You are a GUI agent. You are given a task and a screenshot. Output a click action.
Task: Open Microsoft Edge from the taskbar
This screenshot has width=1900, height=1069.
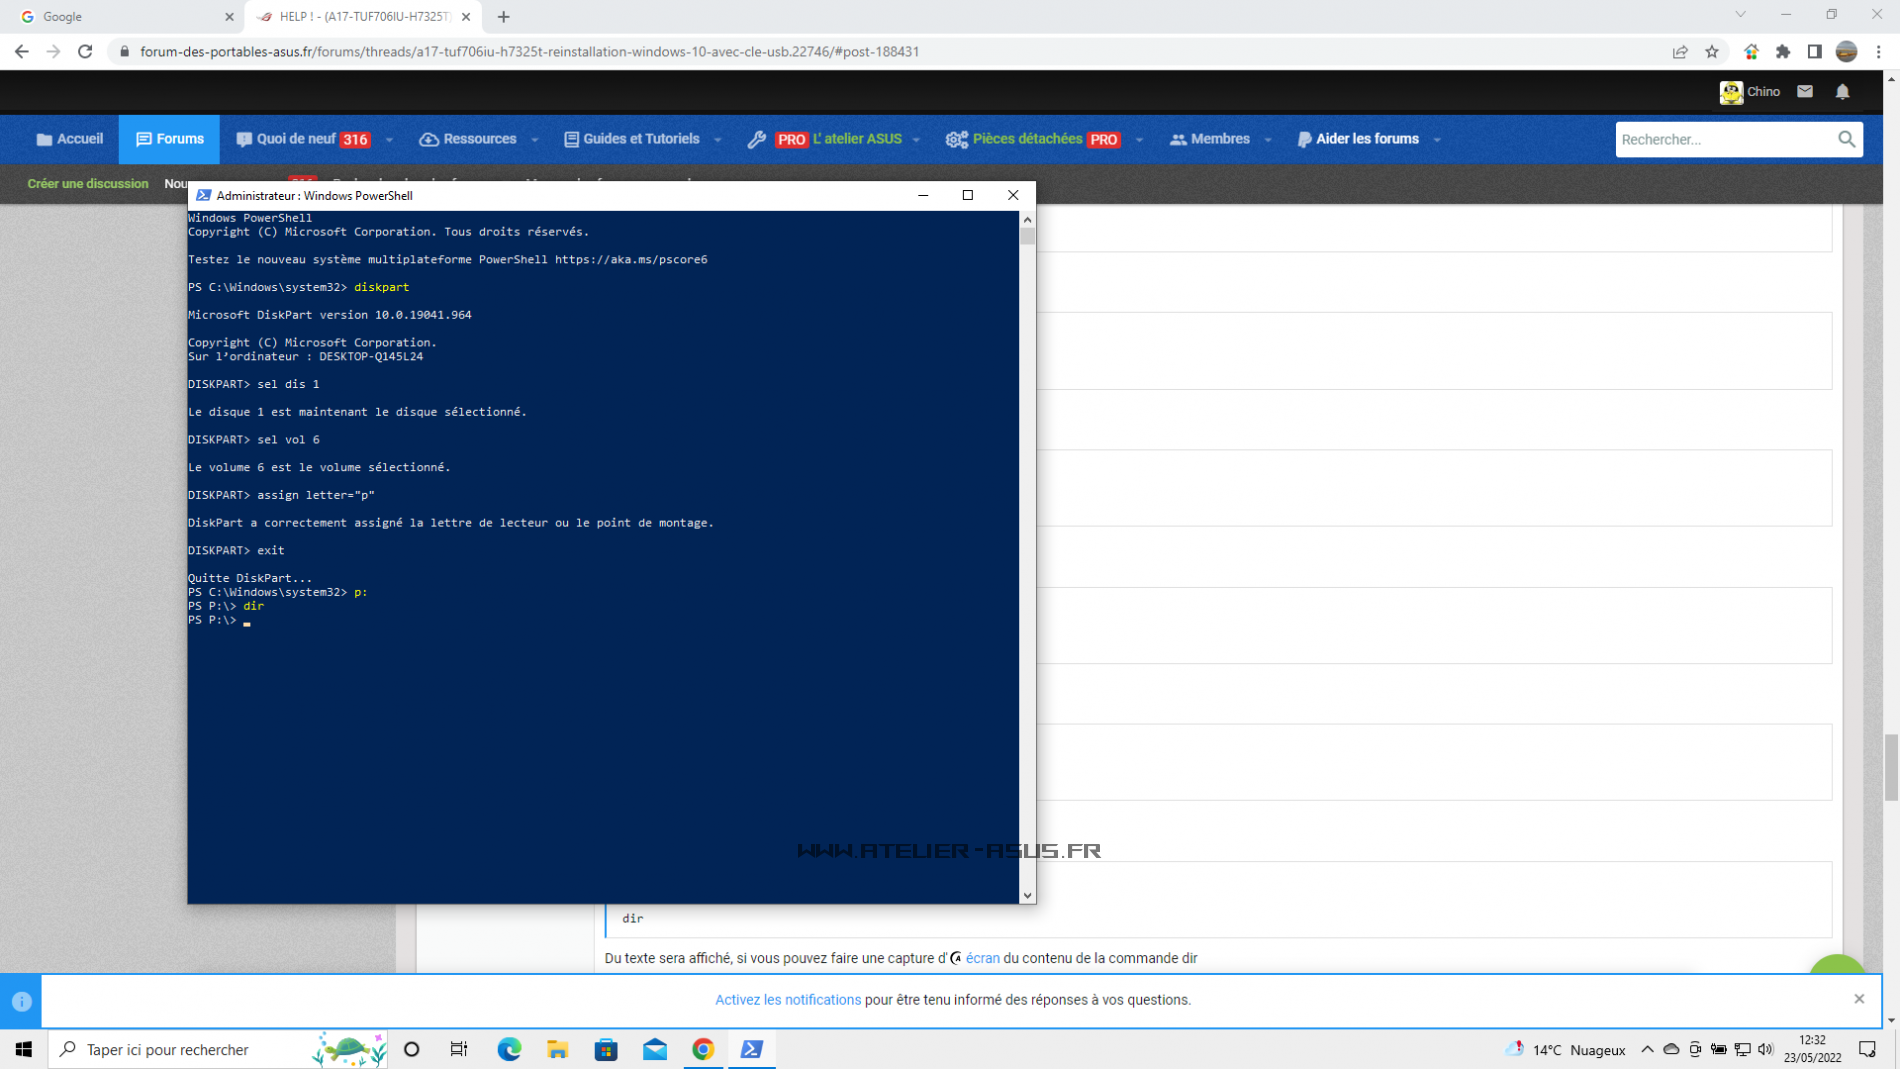click(509, 1049)
